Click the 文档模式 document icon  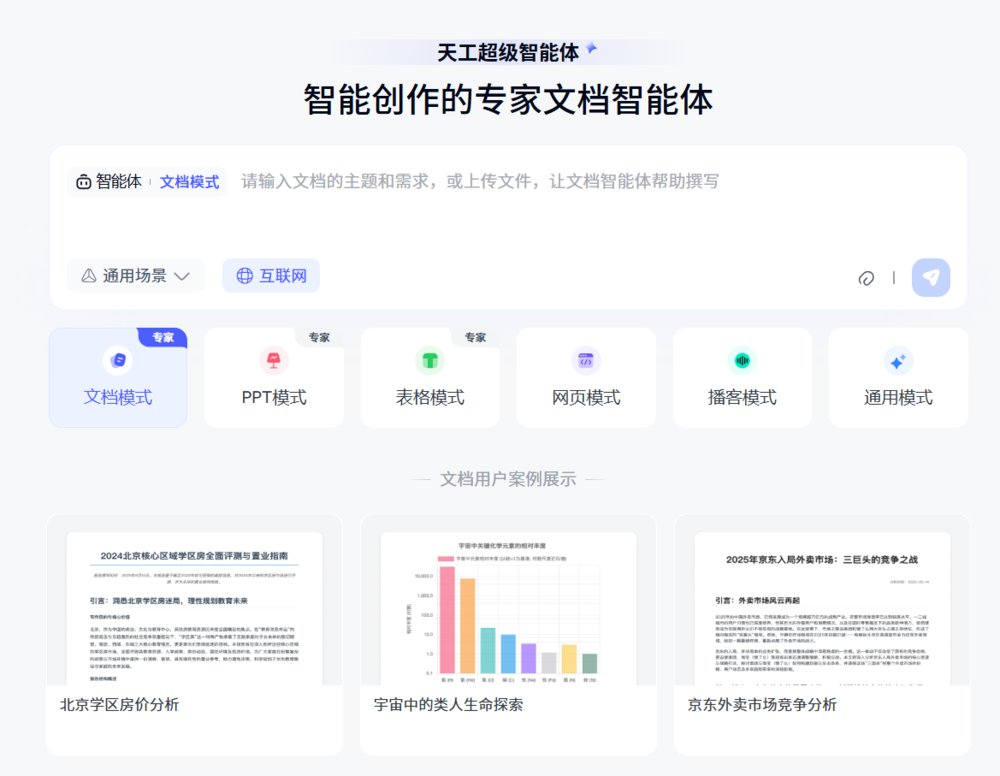point(118,360)
